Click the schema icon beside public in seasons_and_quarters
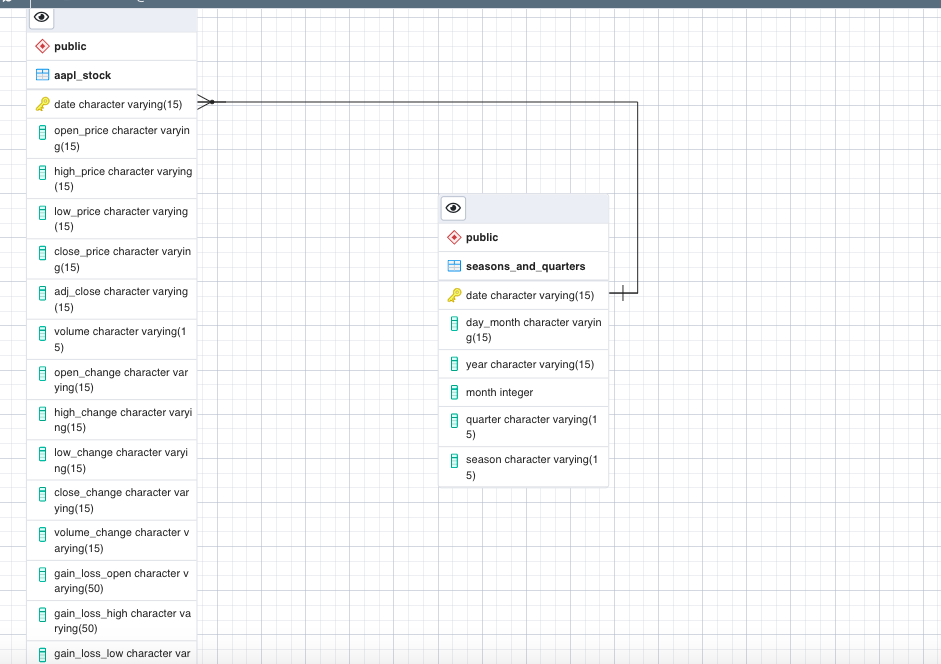Viewport: 941px width, 664px height. click(x=454, y=237)
